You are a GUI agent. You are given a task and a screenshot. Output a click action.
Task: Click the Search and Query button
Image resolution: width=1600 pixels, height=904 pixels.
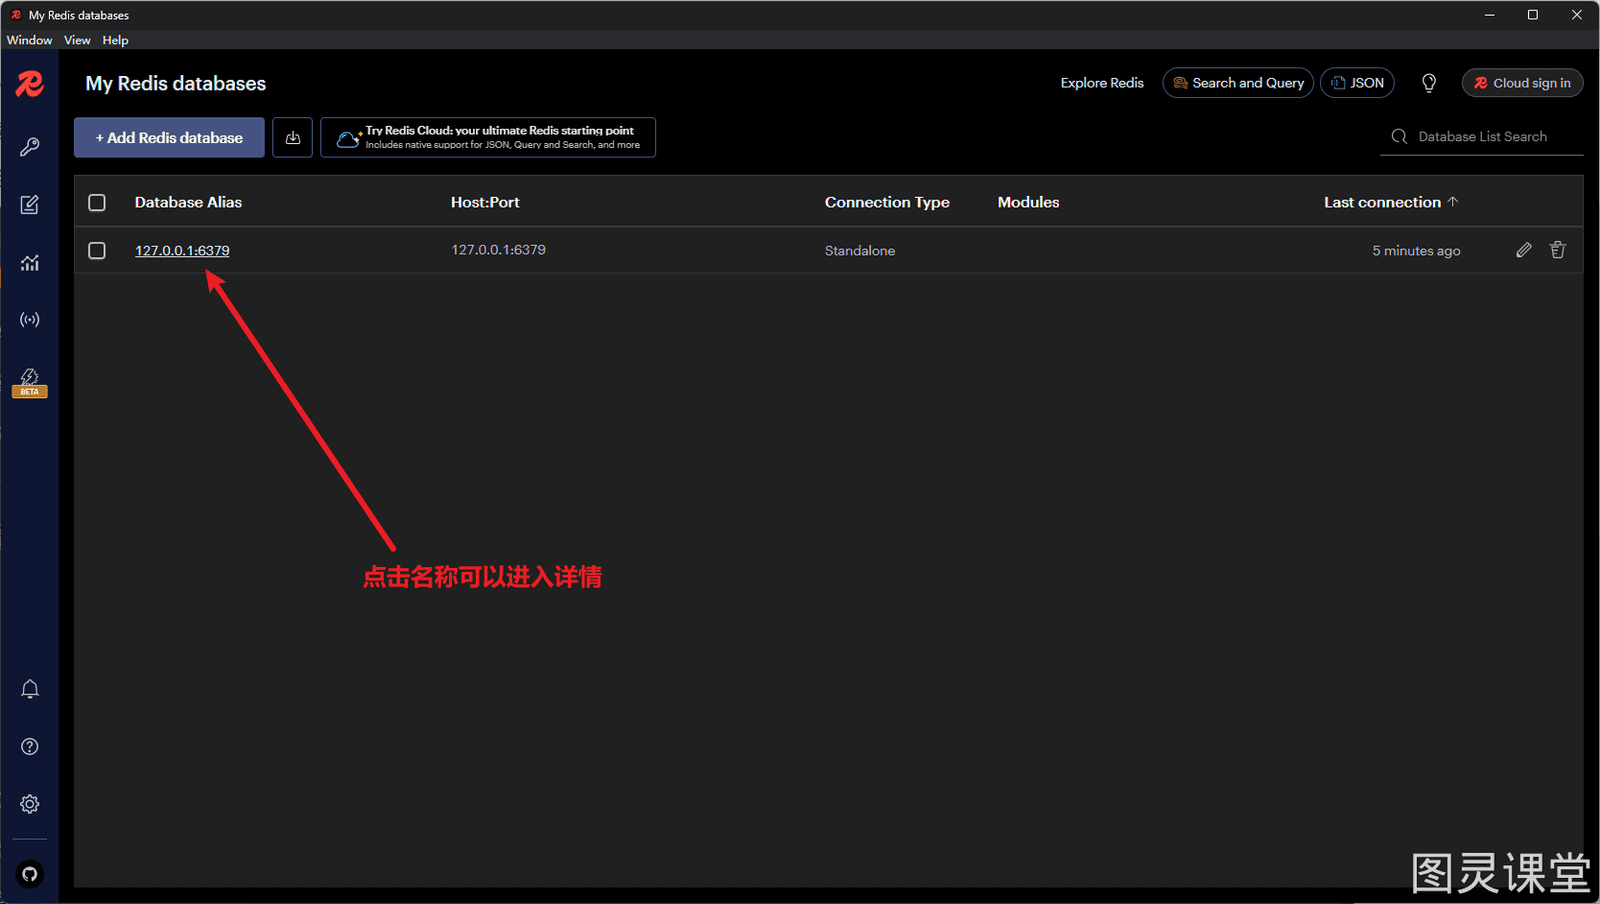(x=1238, y=83)
